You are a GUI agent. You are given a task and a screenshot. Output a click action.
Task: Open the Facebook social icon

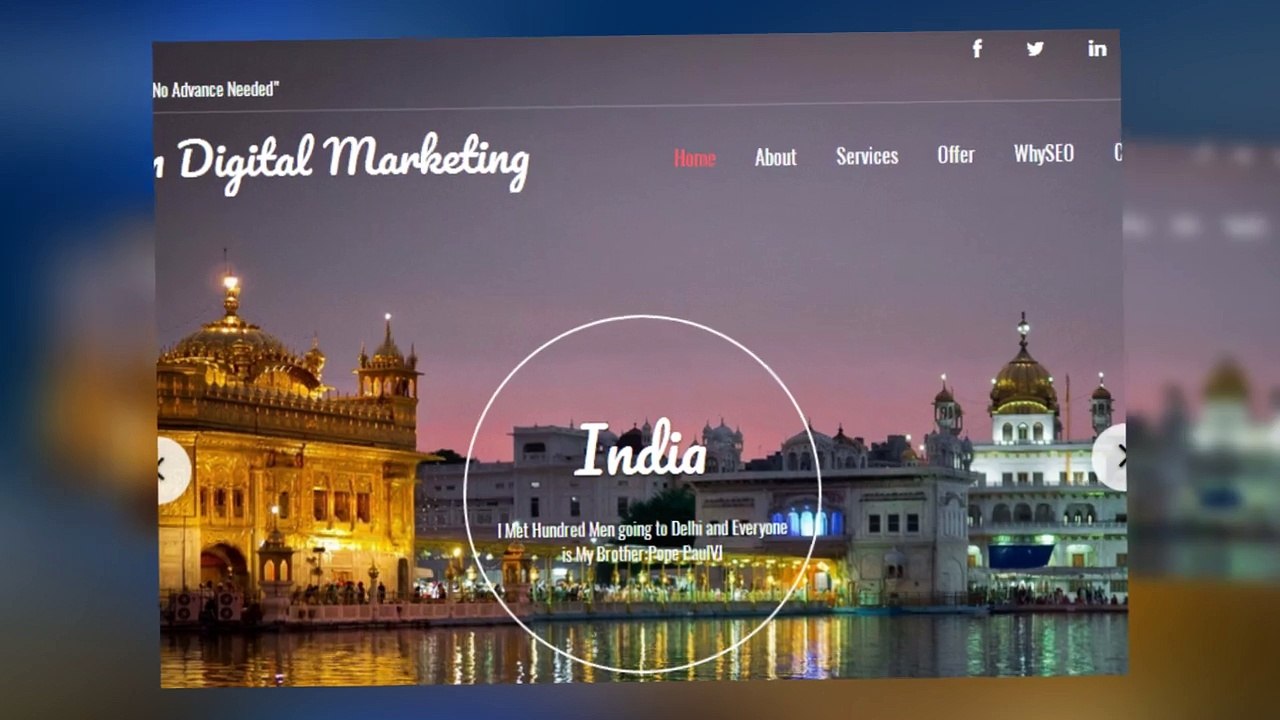click(x=977, y=48)
